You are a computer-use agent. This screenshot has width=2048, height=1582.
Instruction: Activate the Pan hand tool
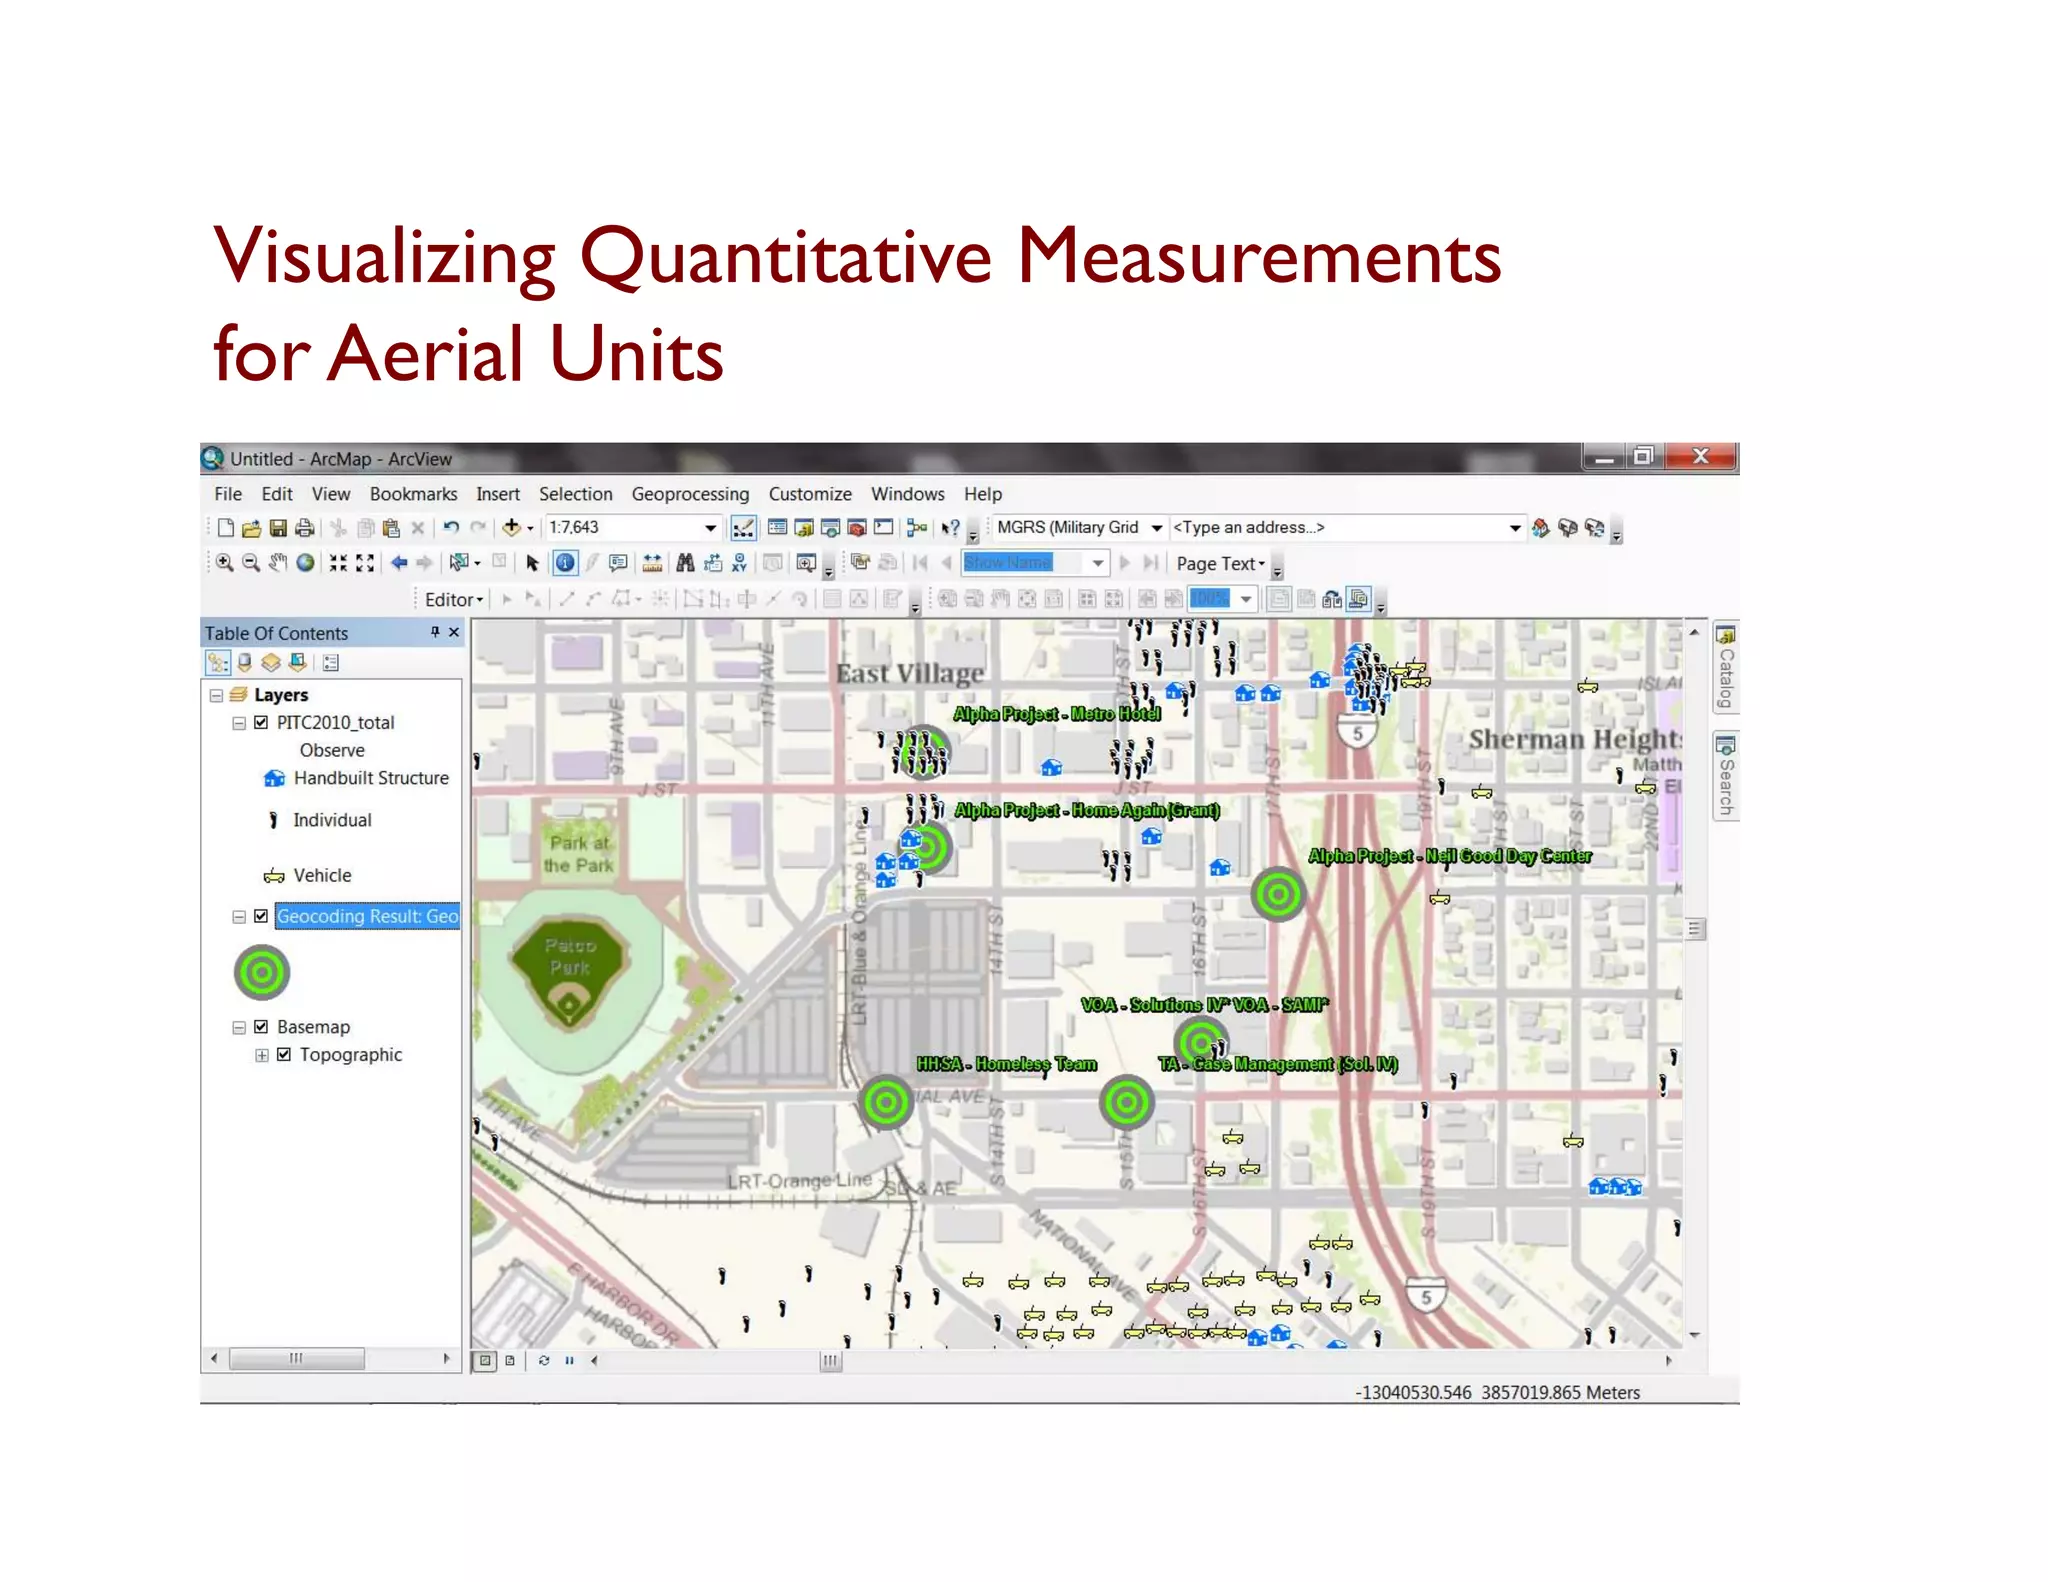click(278, 563)
